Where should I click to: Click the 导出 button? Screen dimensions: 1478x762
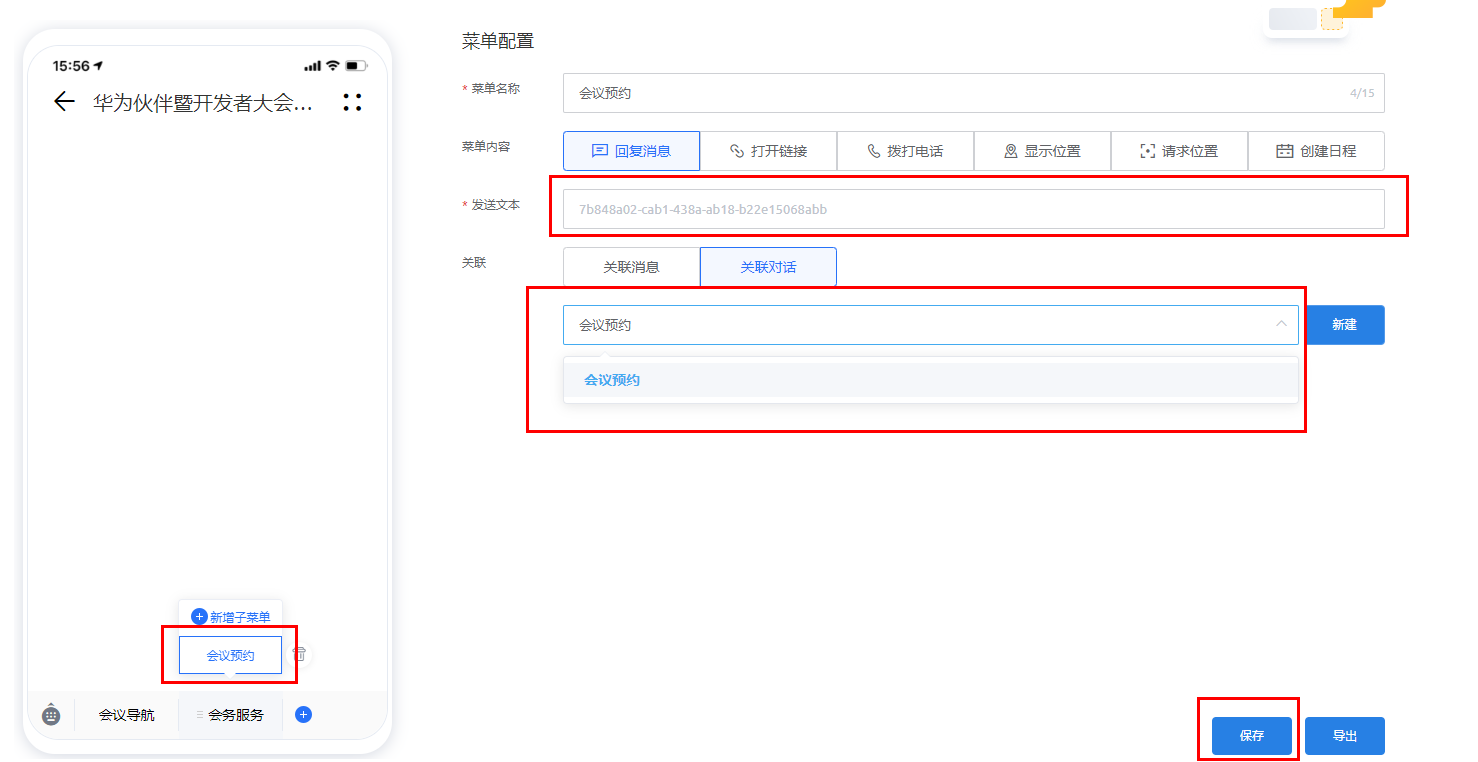1345,736
